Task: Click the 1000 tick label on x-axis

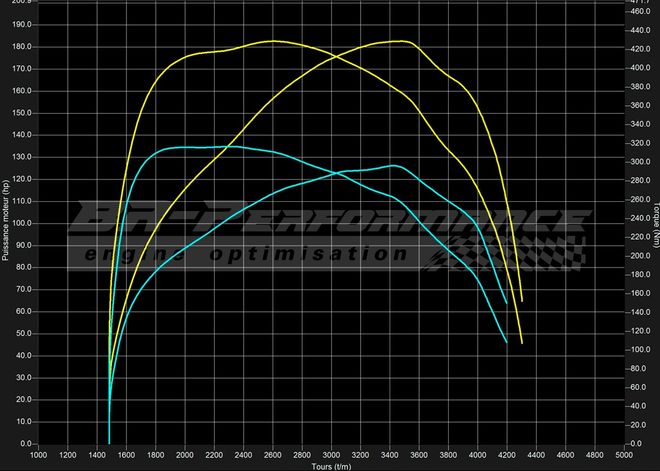Action: coord(39,455)
